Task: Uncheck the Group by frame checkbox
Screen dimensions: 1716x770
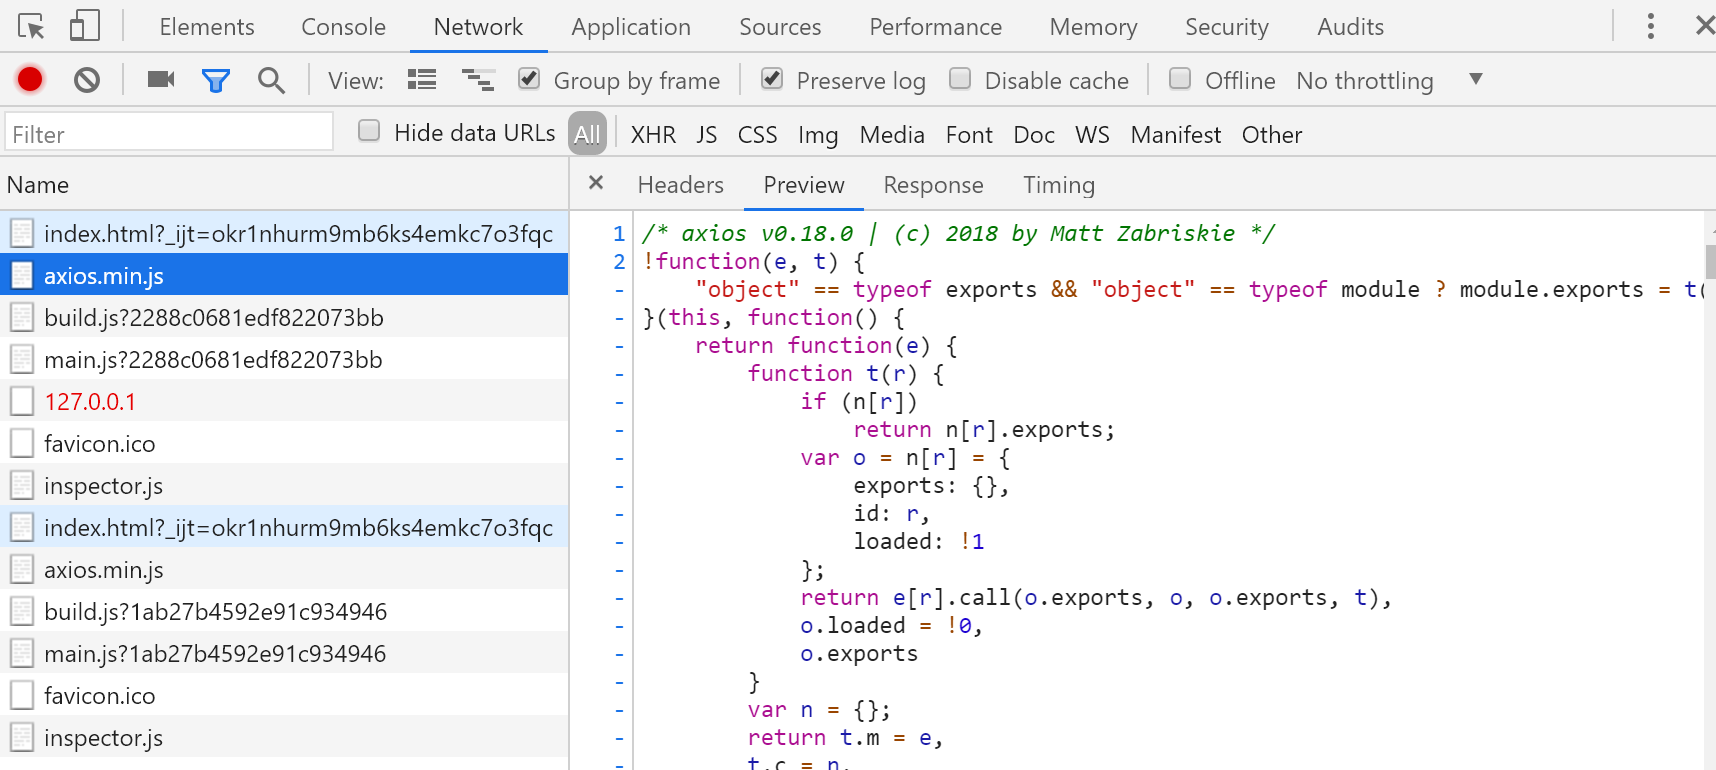Action: point(529,79)
